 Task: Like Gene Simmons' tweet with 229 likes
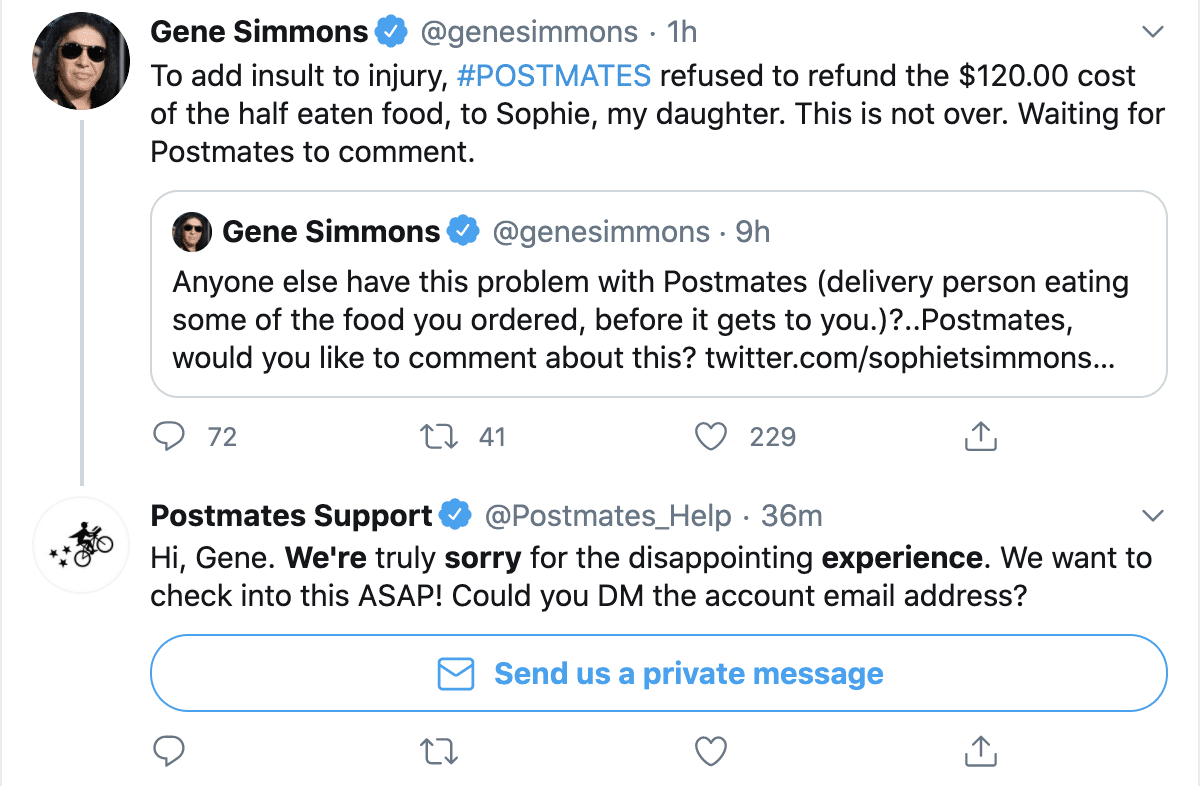pyautogui.click(x=710, y=436)
